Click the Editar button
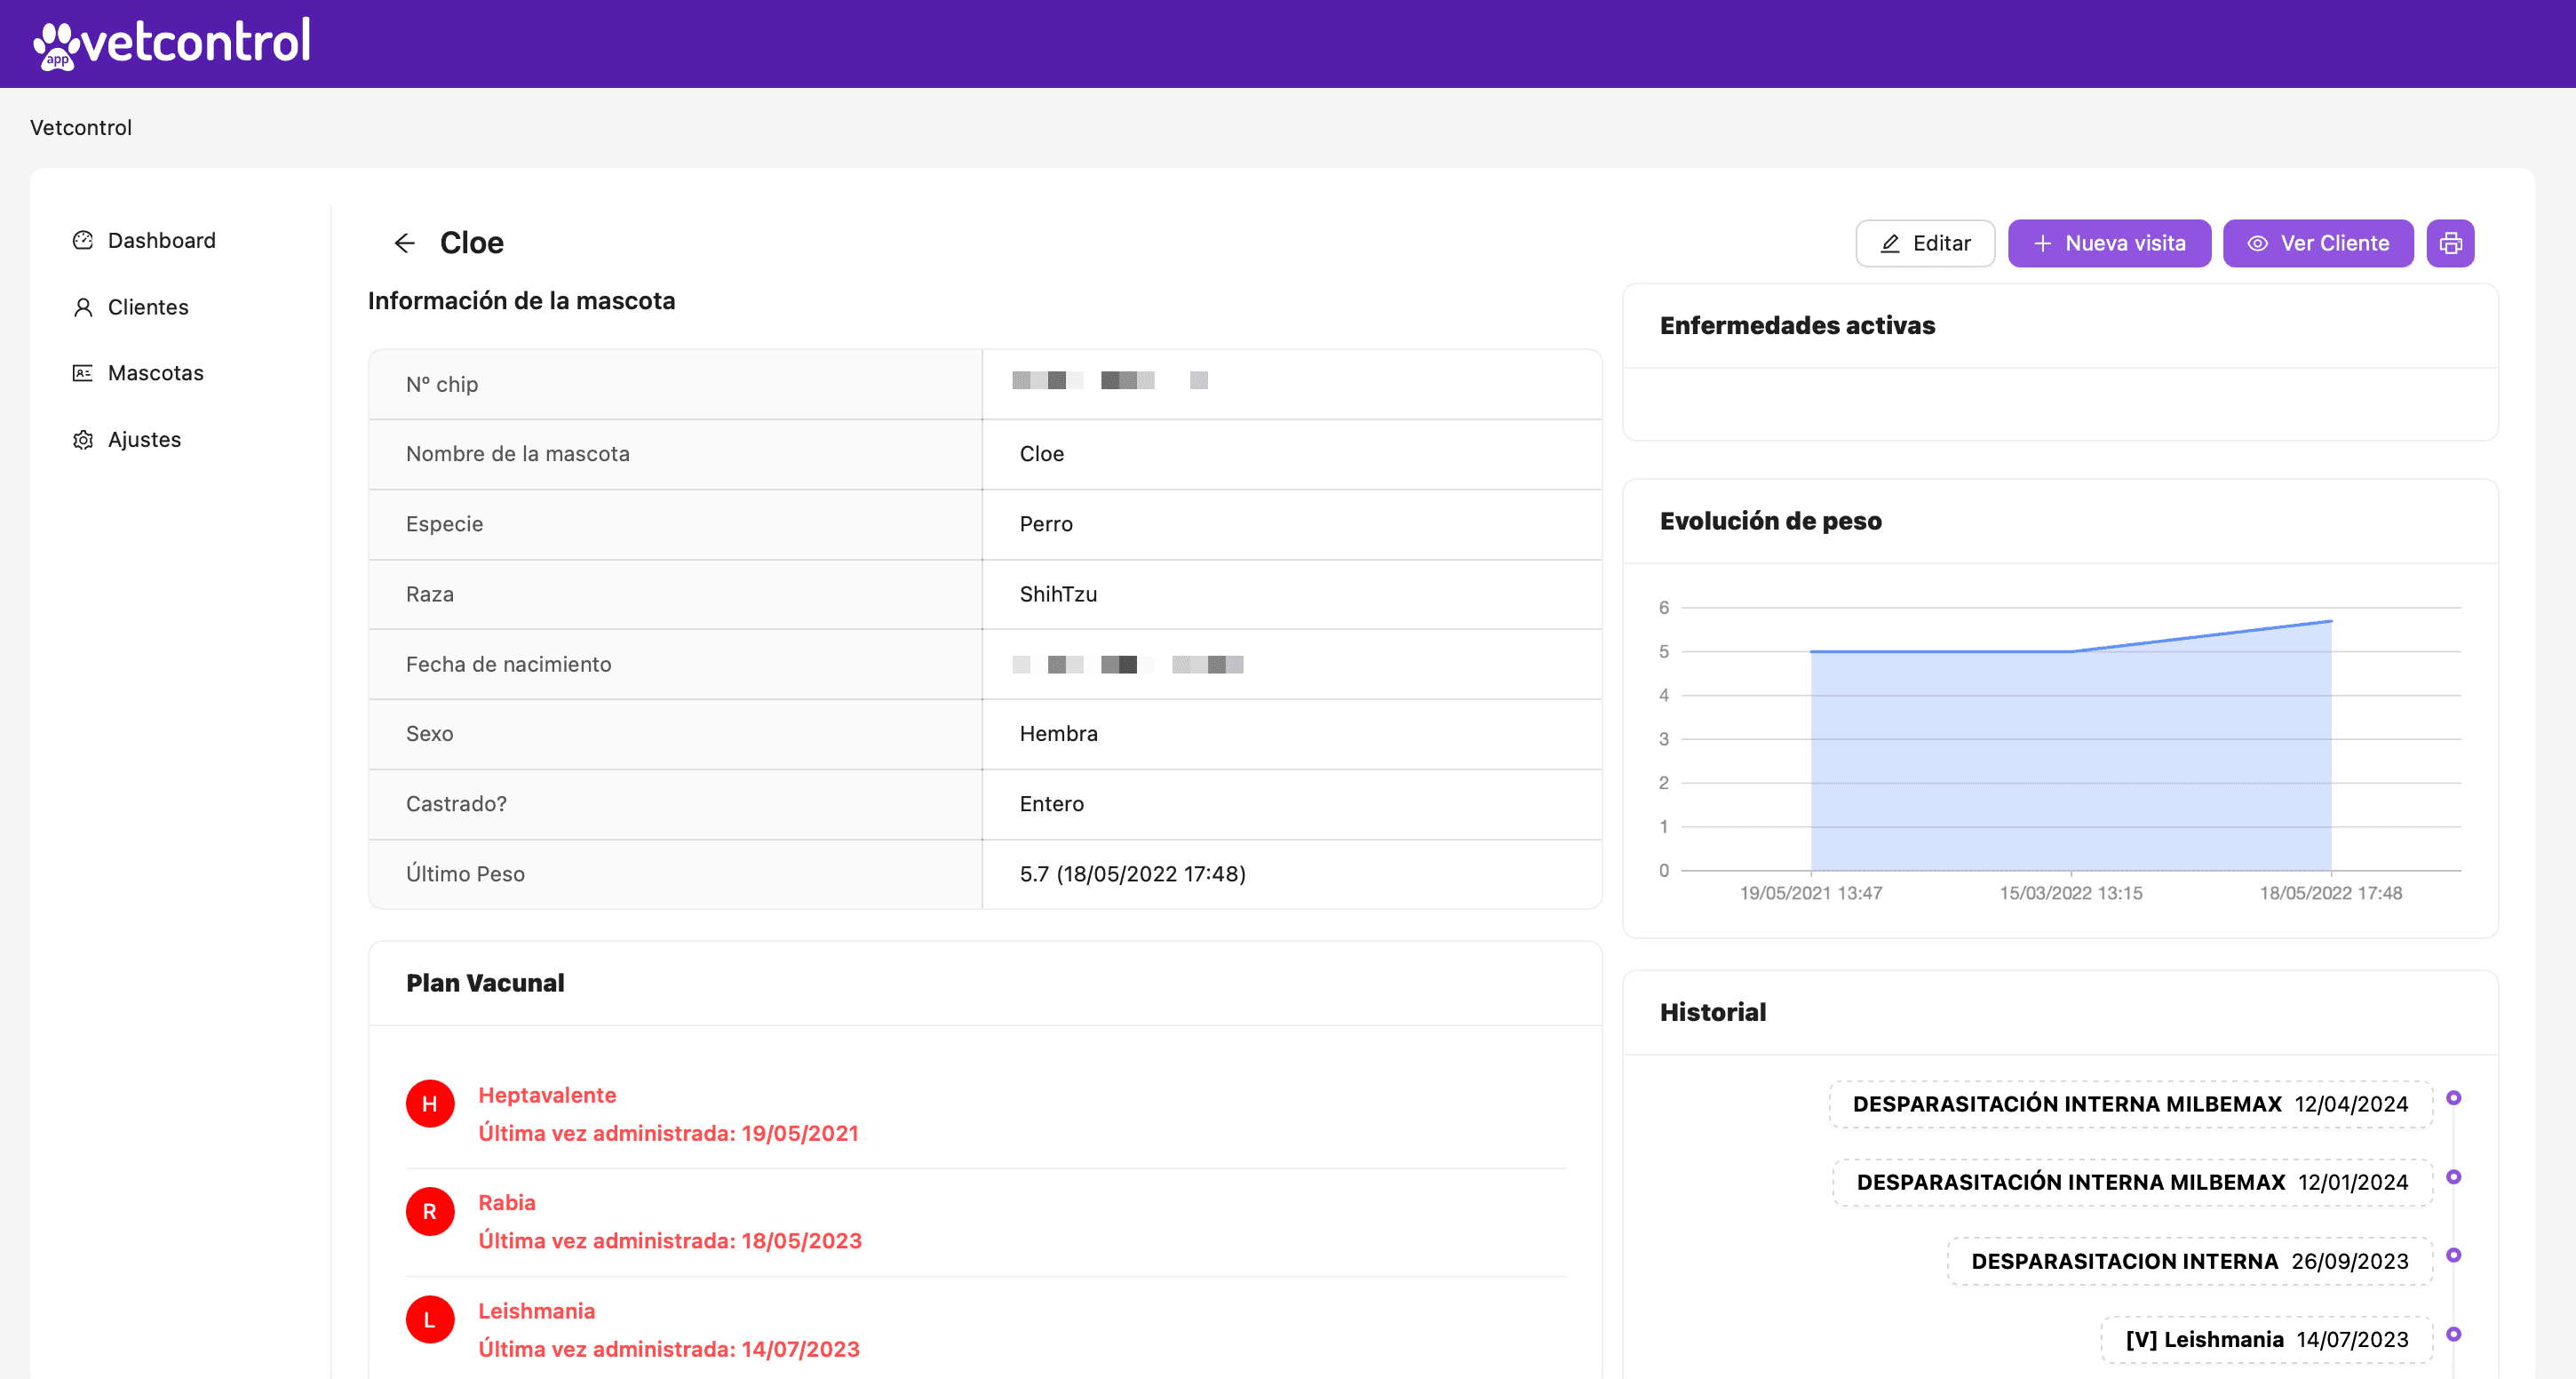The width and height of the screenshot is (2576, 1379). point(1925,243)
